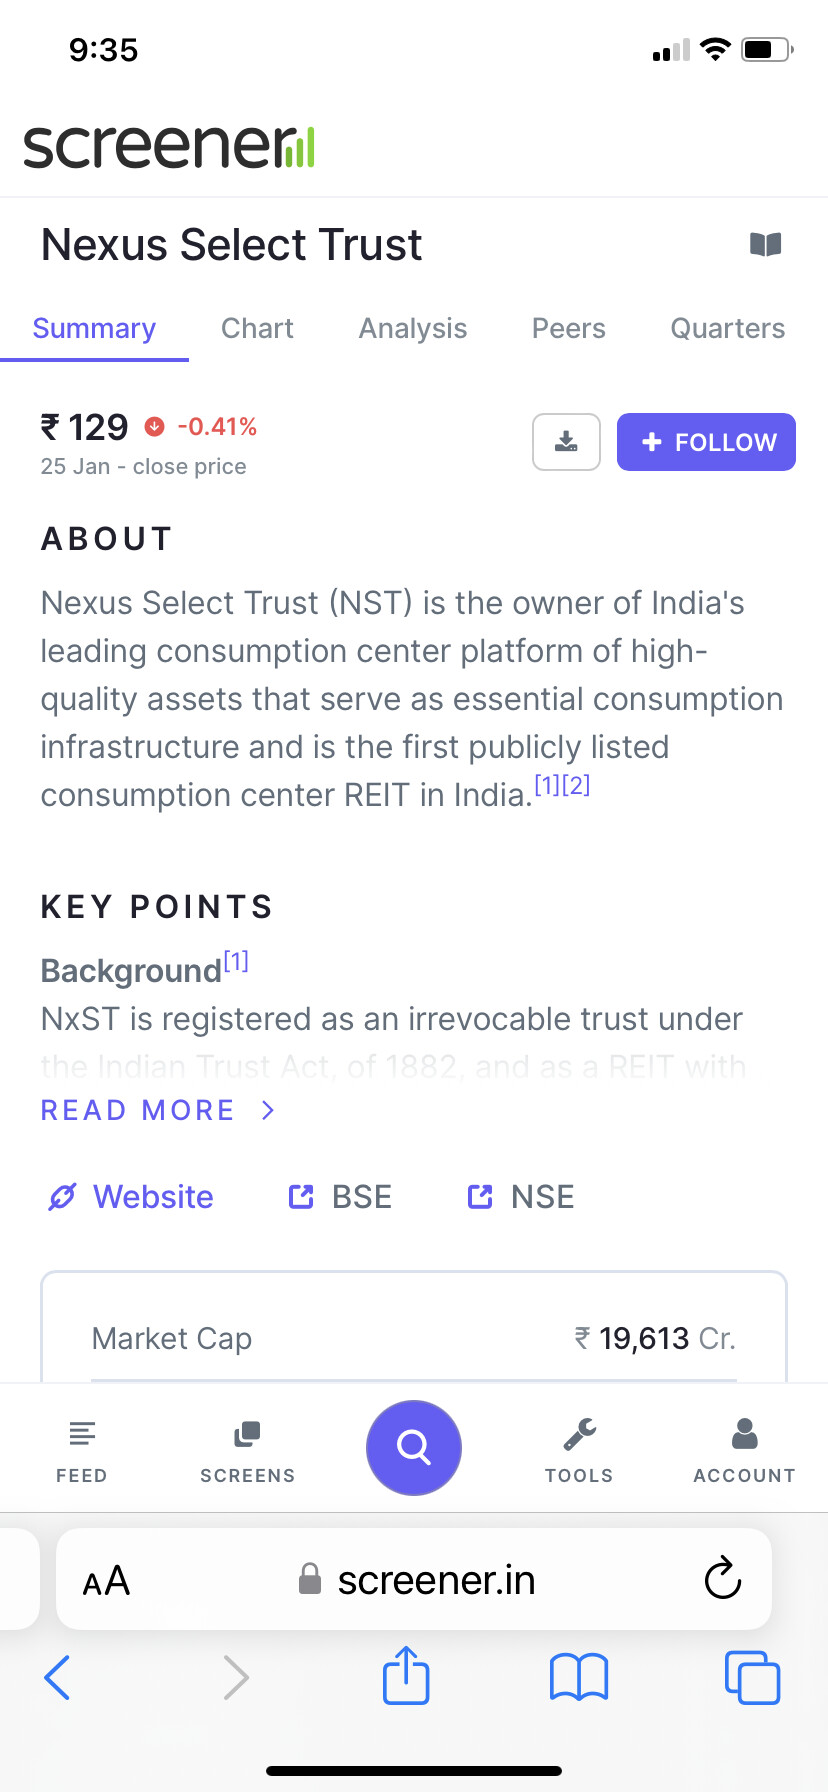Viewport: 828px width, 1792px height.
Task: Open the book icon beside Nexus Select Trust
Action: point(765,244)
